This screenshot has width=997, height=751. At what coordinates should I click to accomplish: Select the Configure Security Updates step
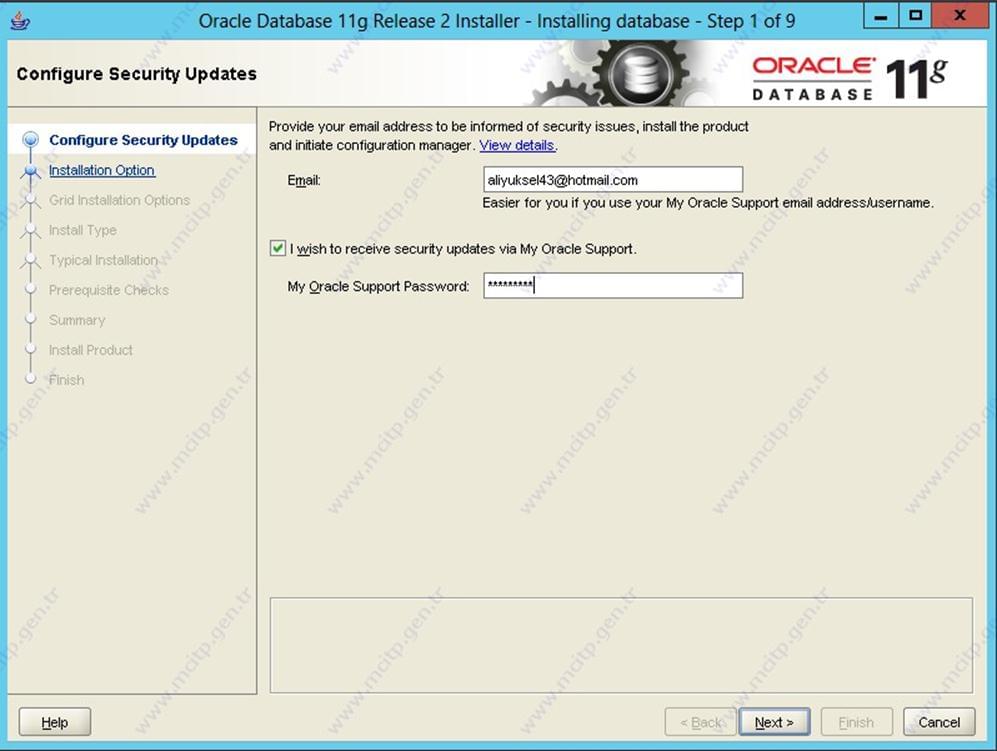143,140
